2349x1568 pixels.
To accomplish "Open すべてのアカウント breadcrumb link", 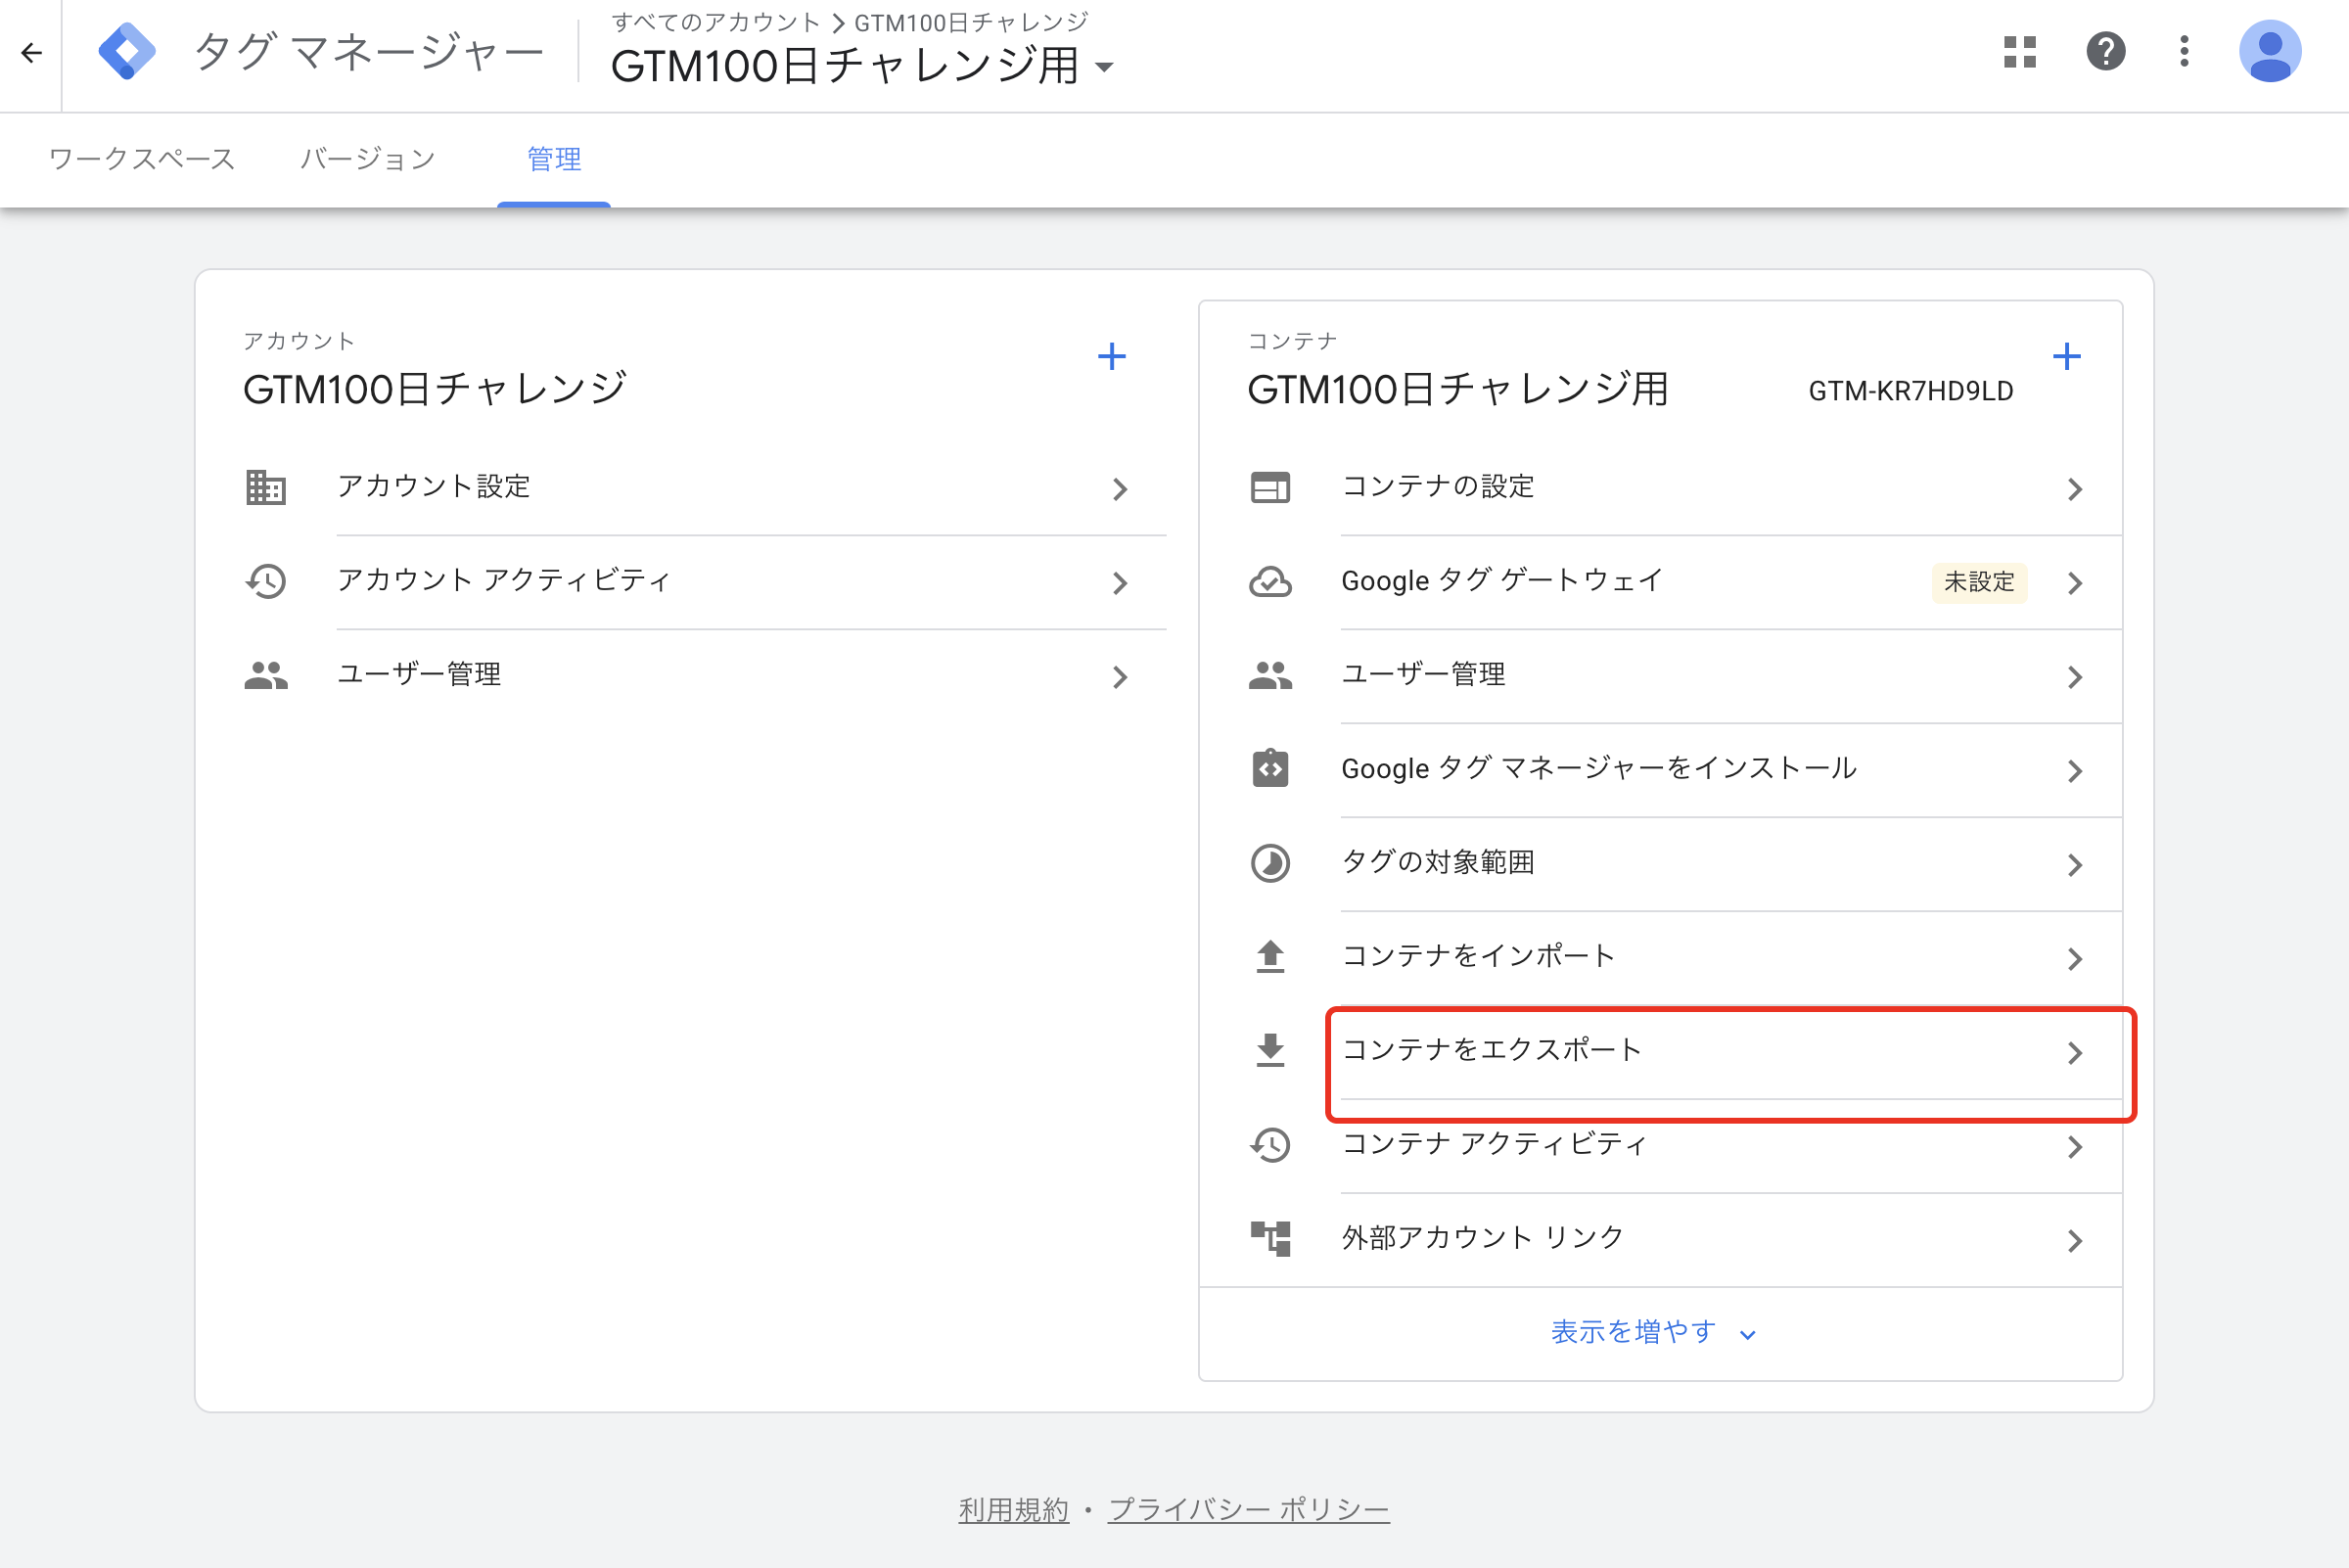I will coord(715,22).
